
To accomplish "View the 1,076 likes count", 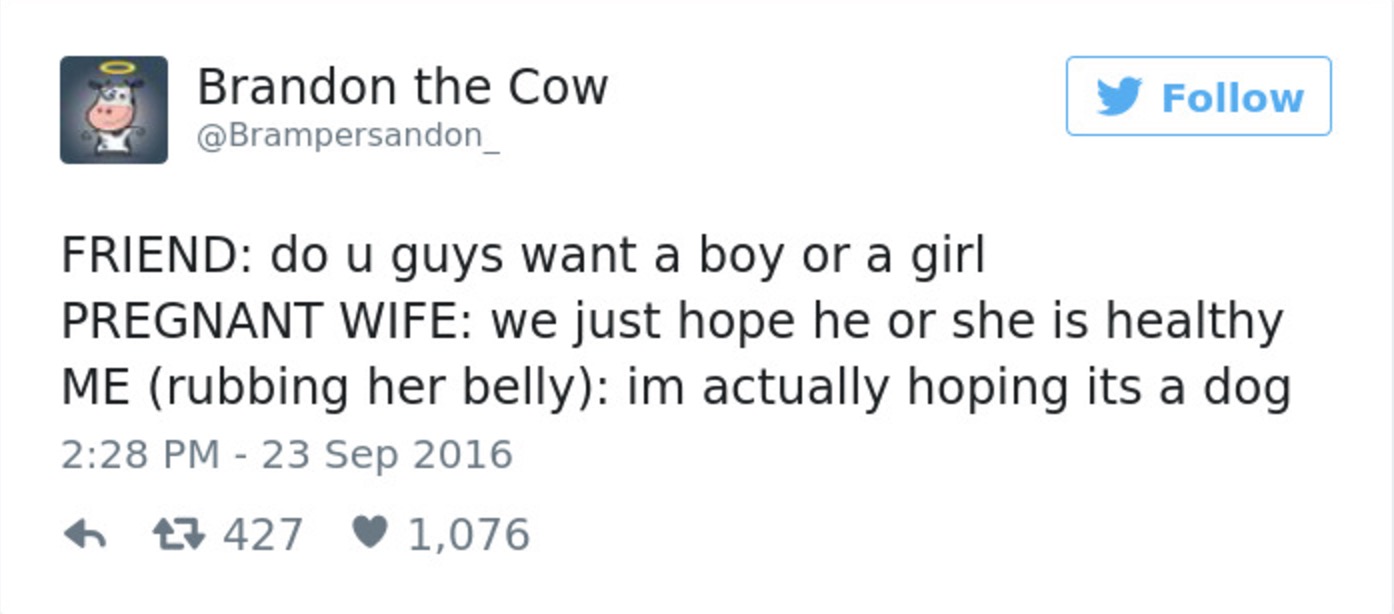I will [468, 535].
